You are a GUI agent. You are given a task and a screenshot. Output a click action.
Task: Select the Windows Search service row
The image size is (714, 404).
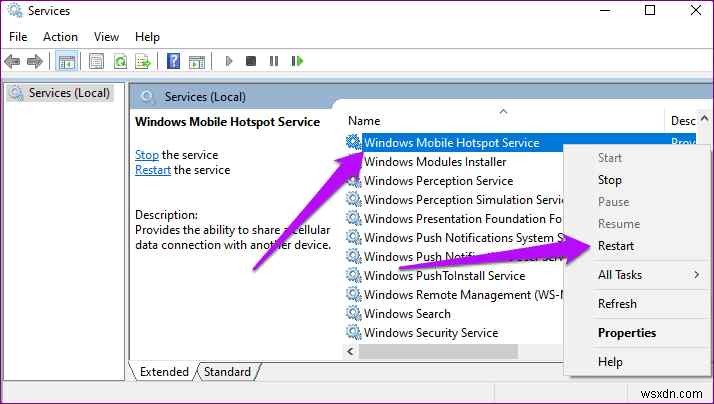click(x=407, y=314)
